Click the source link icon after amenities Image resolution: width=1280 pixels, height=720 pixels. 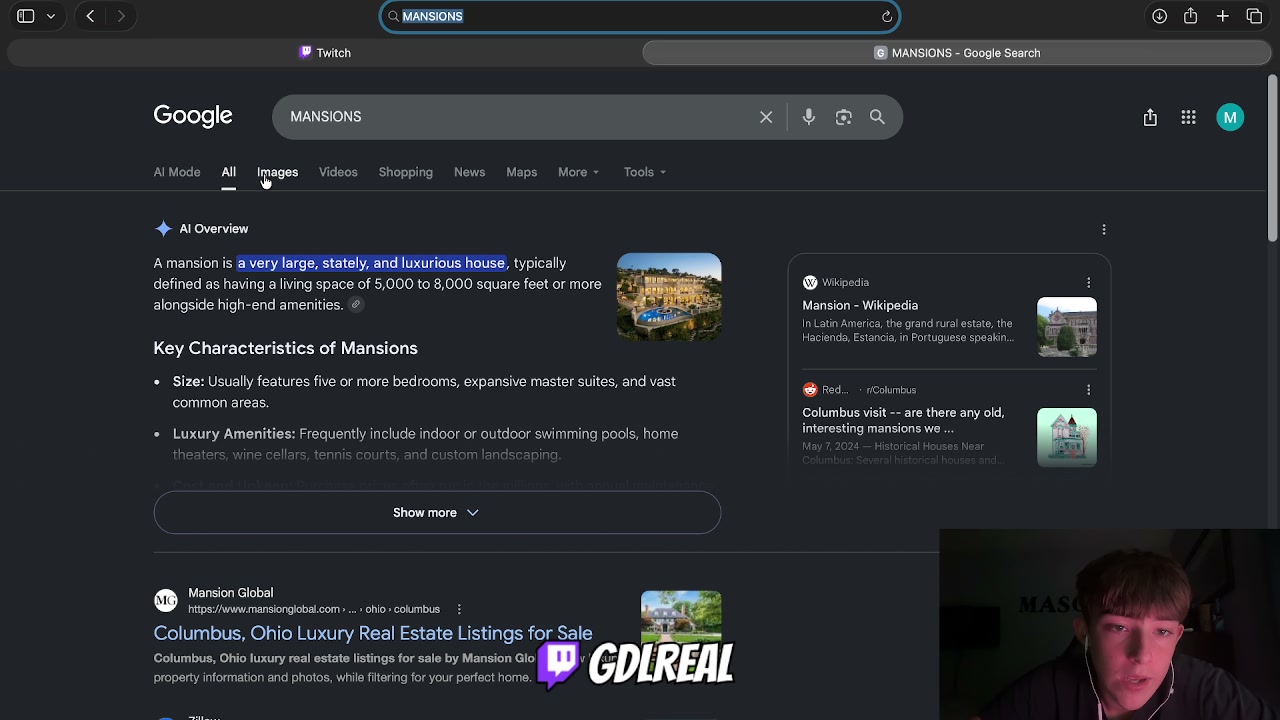coord(355,305)
